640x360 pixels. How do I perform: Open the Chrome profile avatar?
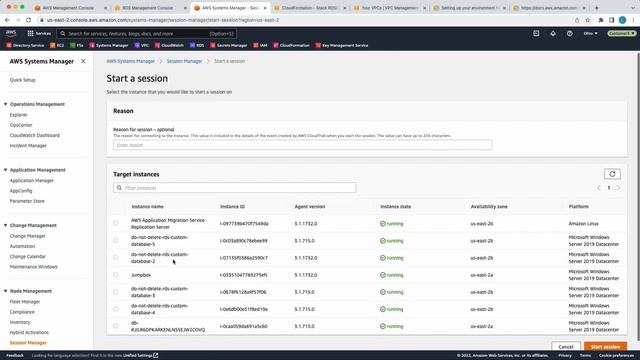pyautogui.click(x=622, y=20)
